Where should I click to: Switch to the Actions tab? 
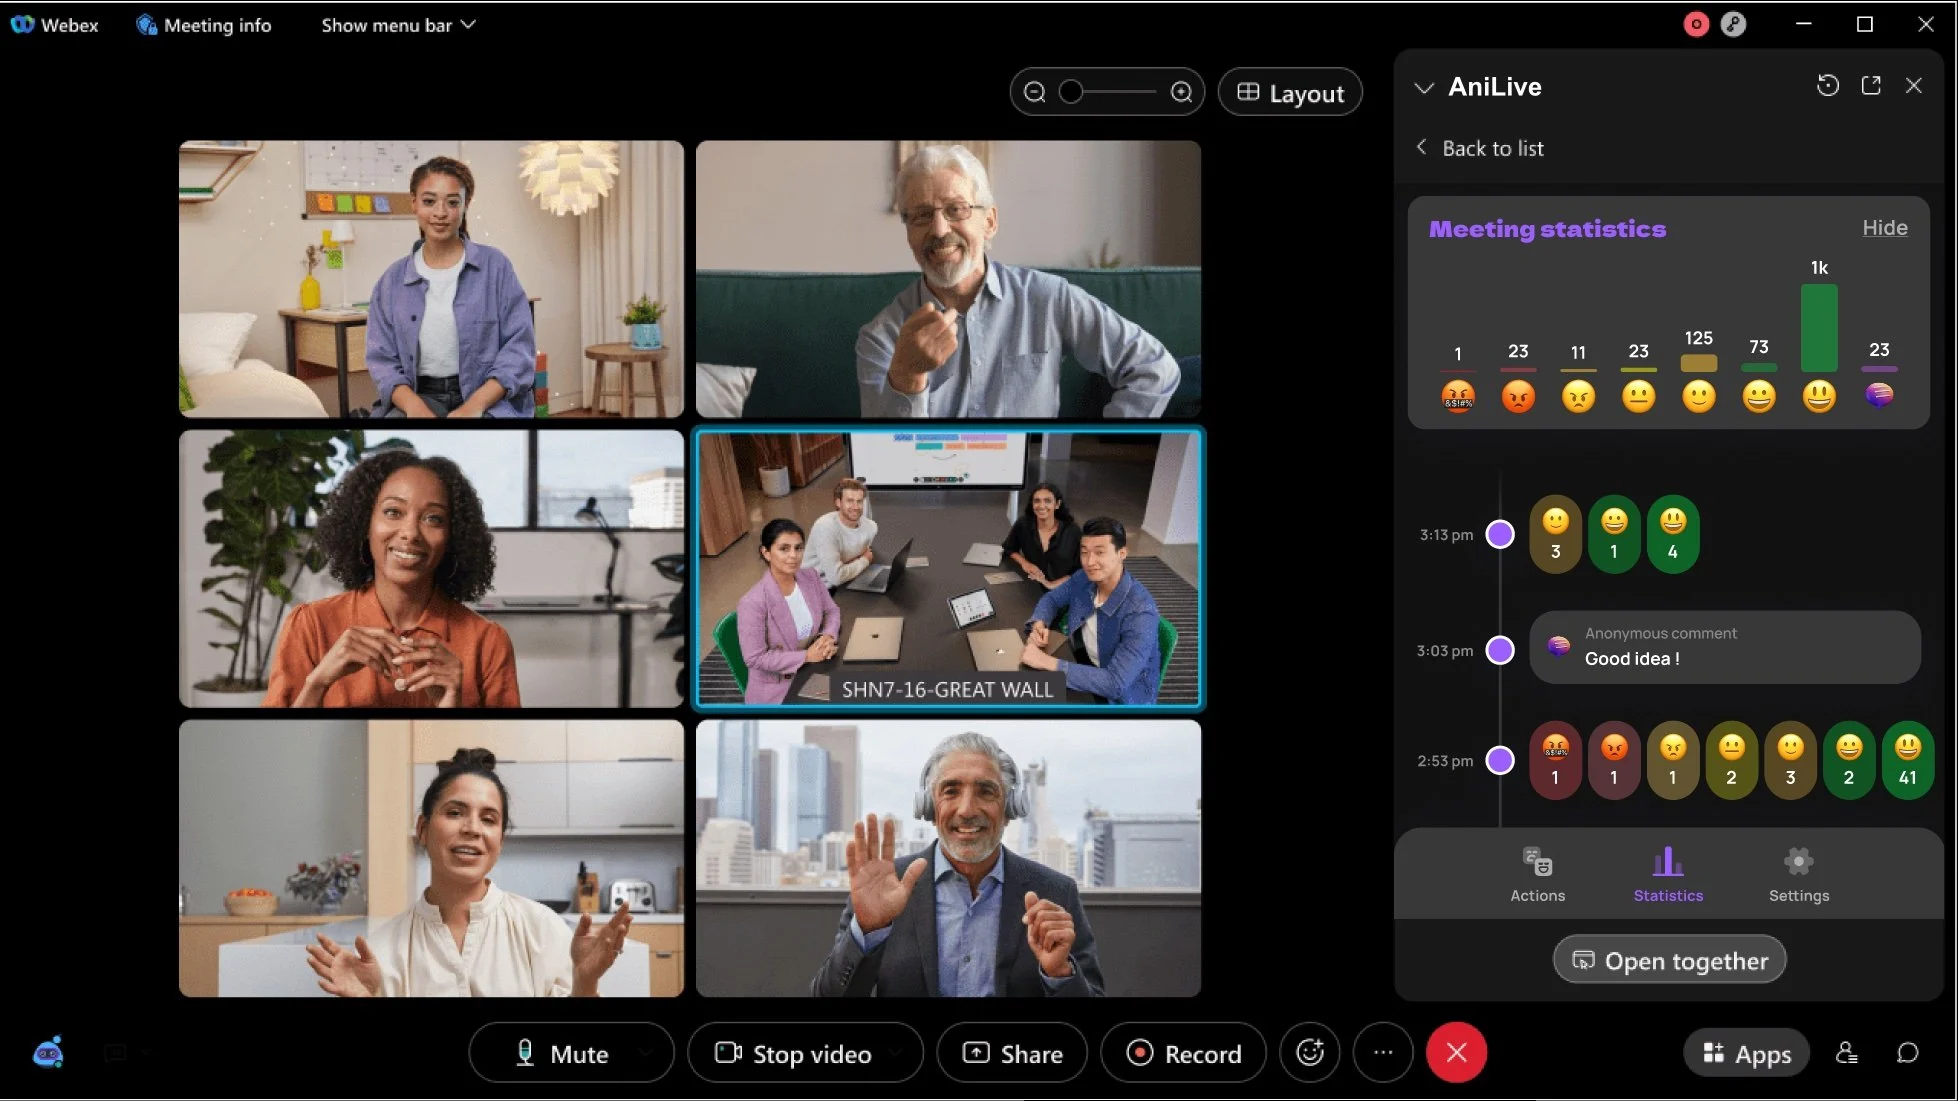(1537, 874)
